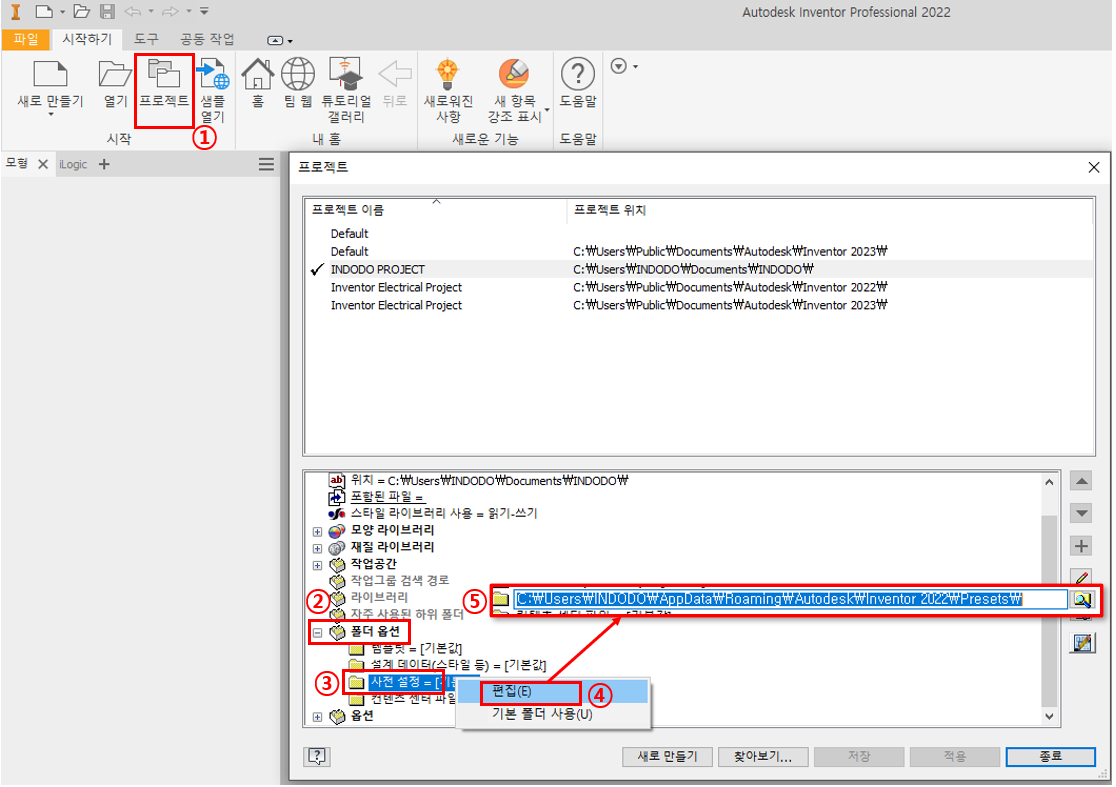The image size is (1116, 787).
Task: Switch to 공동 작업 ribbon tab
Action: (x=207, y=39)
